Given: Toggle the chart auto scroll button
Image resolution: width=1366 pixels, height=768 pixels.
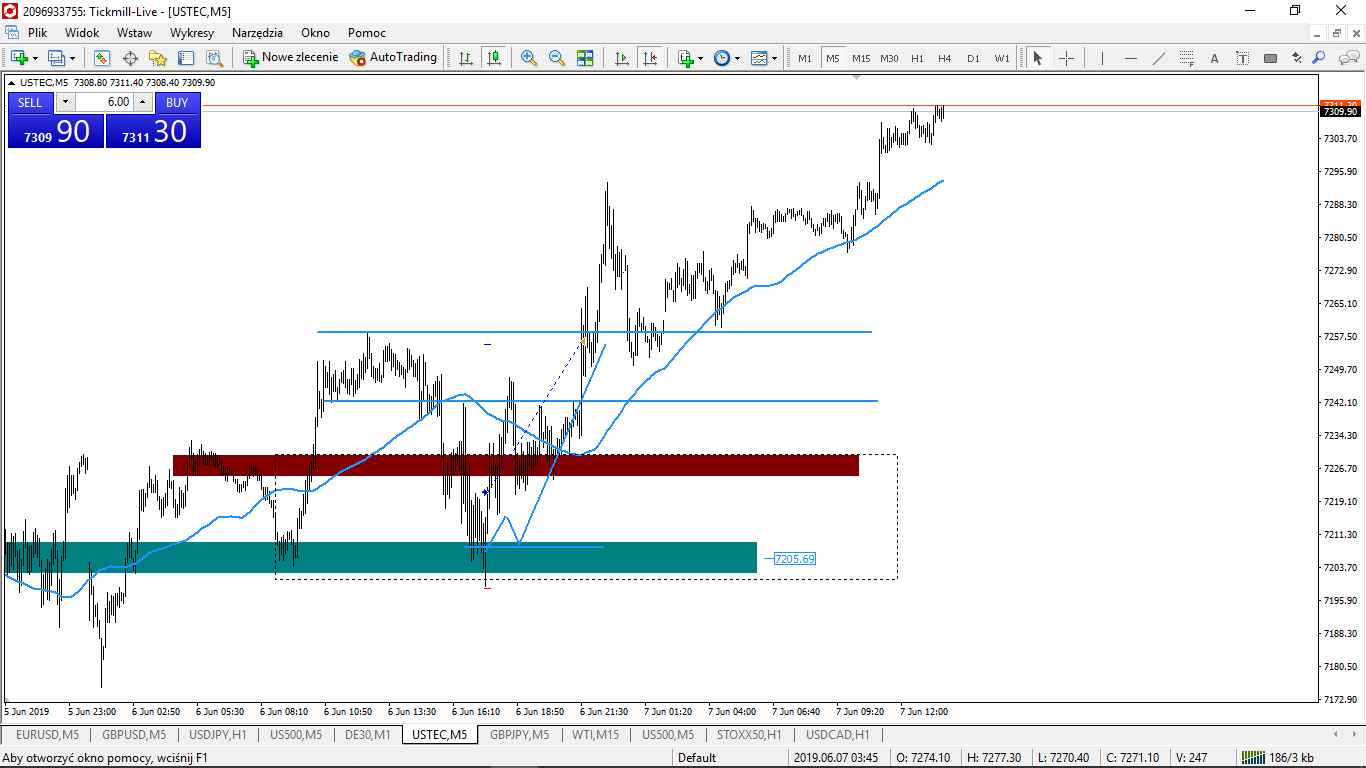Looking at the screenshot, I should point(622,58).
